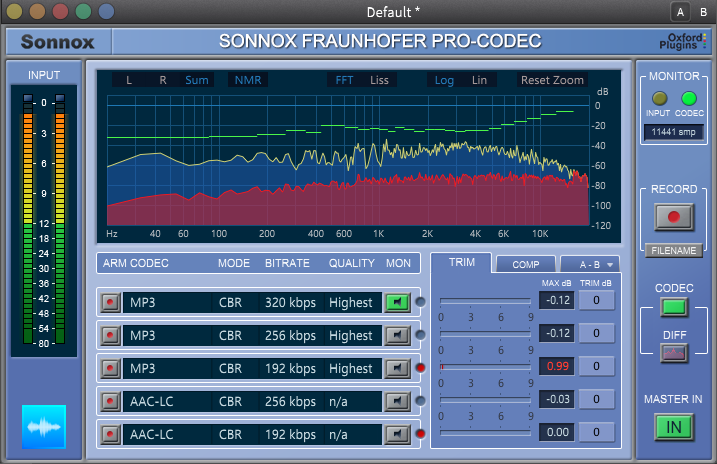The height and width of the screenshot is (464, 717).
Task: Choose Log frequency scale
Action: (444, 80)
